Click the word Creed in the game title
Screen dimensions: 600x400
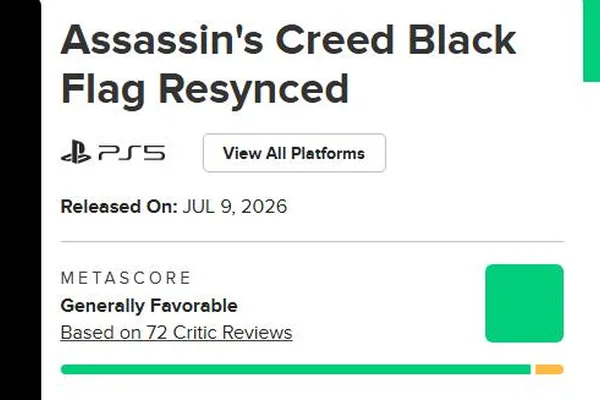point(335,40)
